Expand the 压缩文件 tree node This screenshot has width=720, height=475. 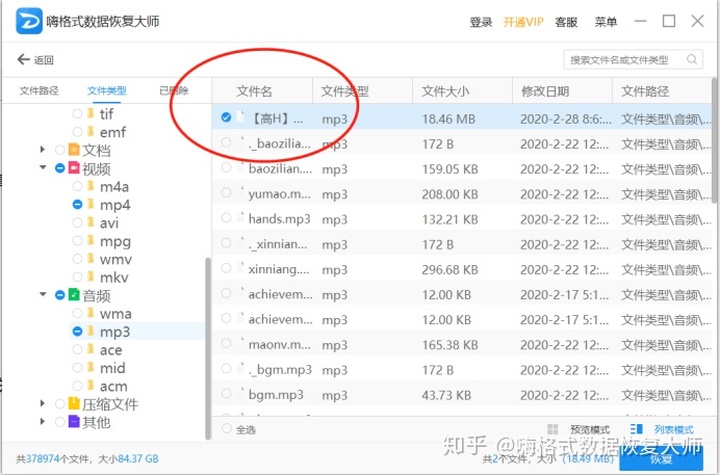pyautogui.click(x=42, y=403)
